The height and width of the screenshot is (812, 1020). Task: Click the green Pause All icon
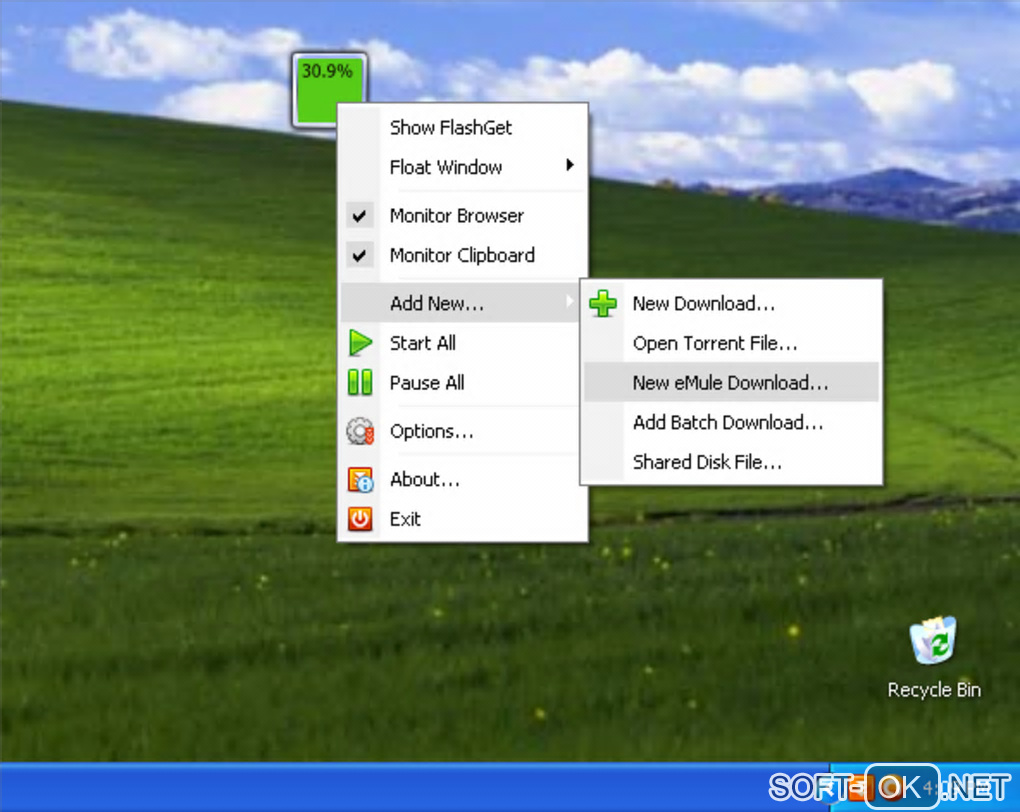point(360,383)
